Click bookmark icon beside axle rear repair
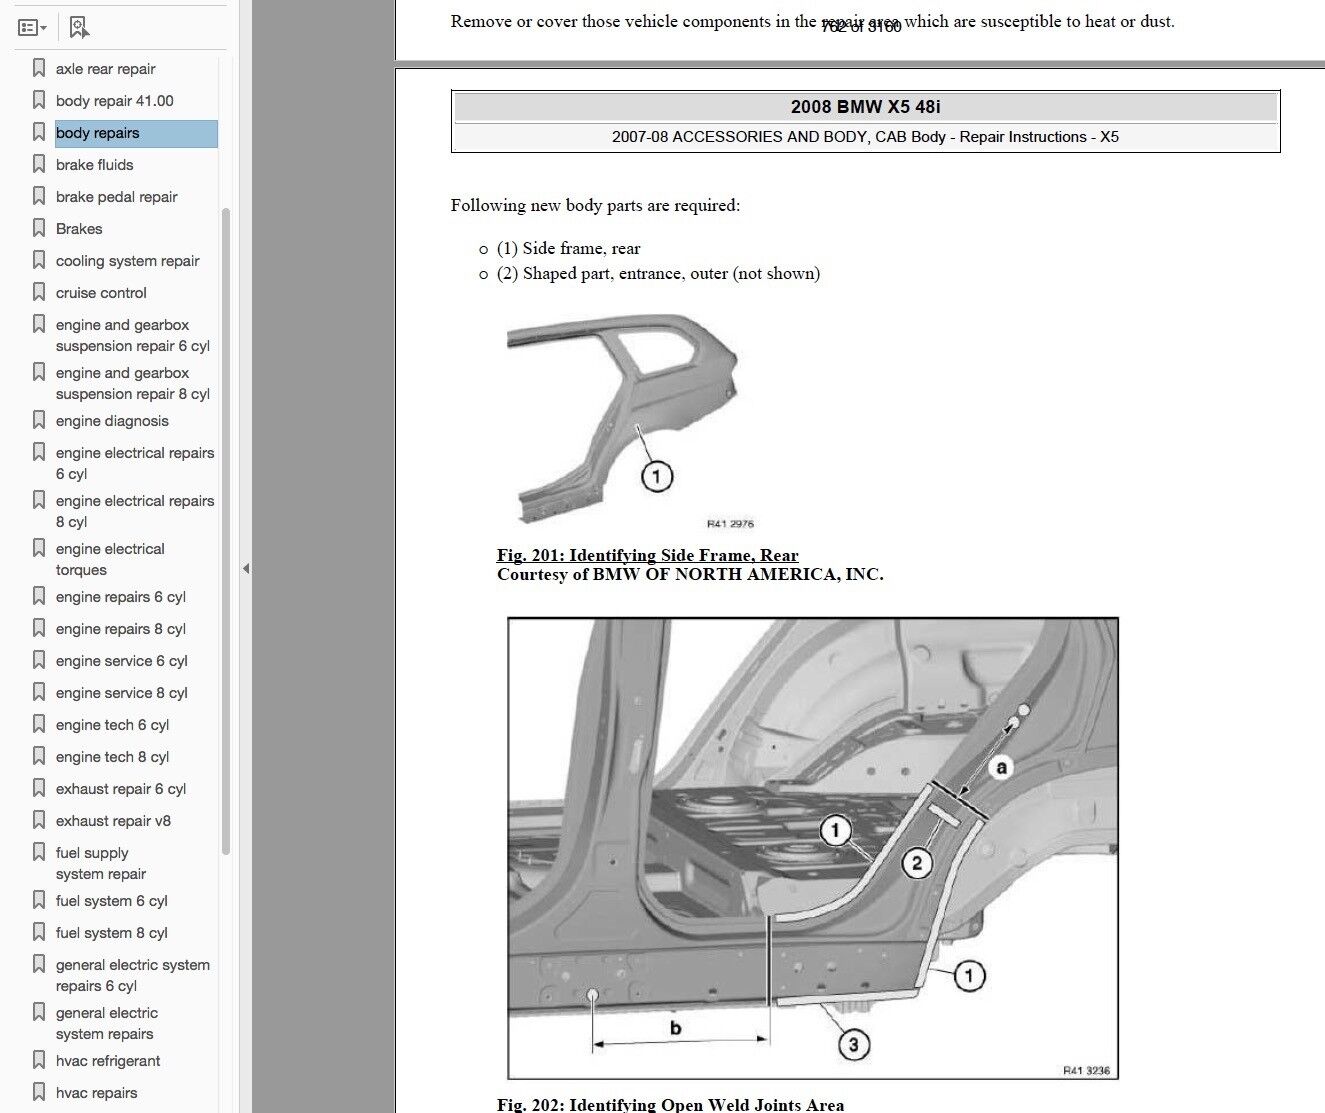Screen dimensions: 1325x1113 tap(39, 68)
